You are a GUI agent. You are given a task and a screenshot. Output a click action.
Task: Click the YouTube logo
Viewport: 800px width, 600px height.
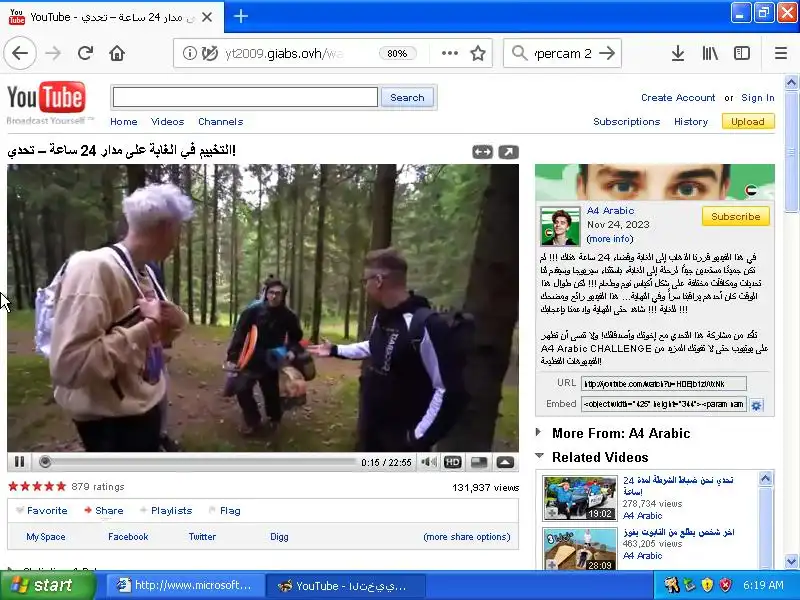46,97
